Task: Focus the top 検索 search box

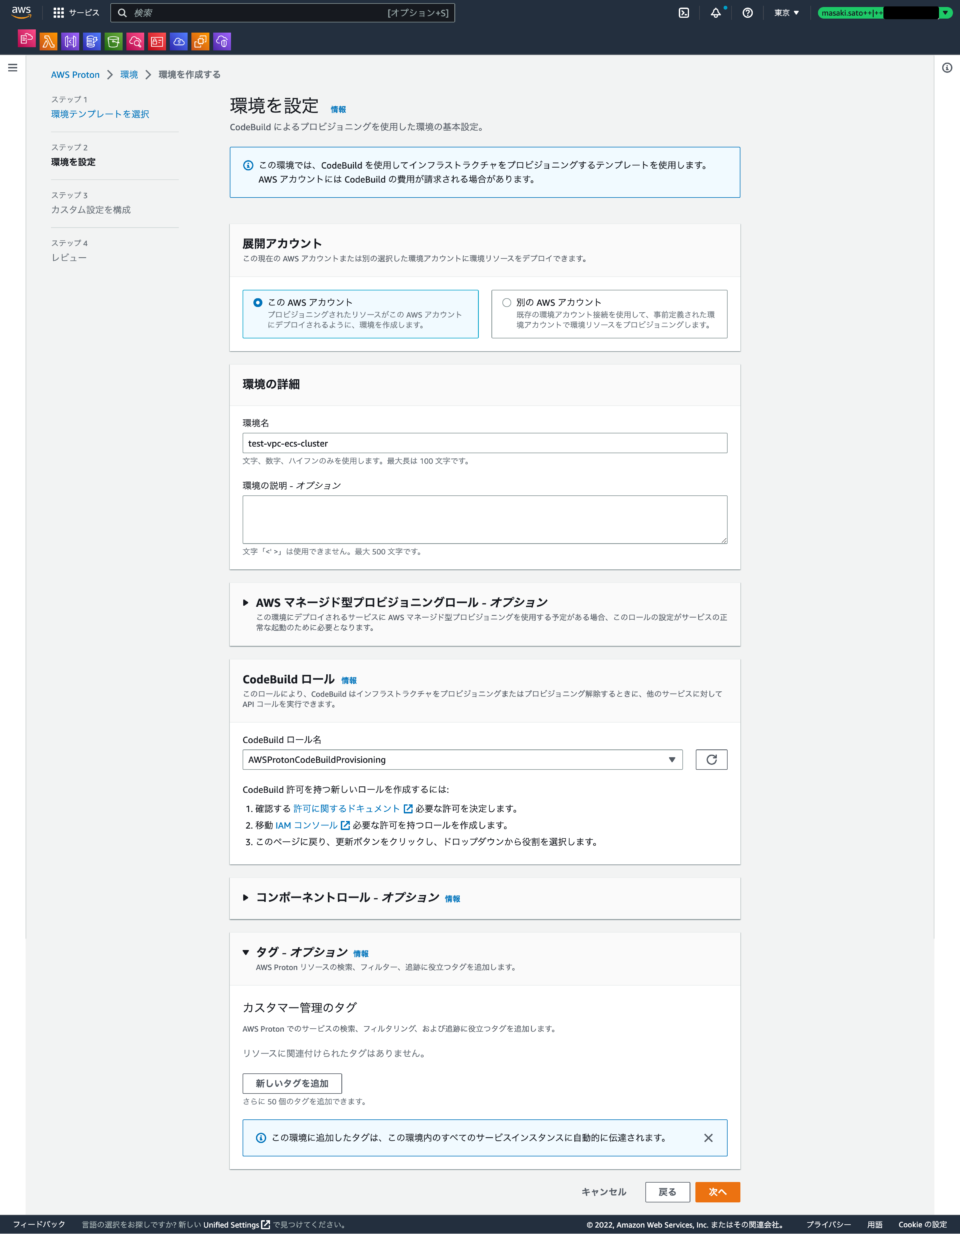Action: click(282, 13)
